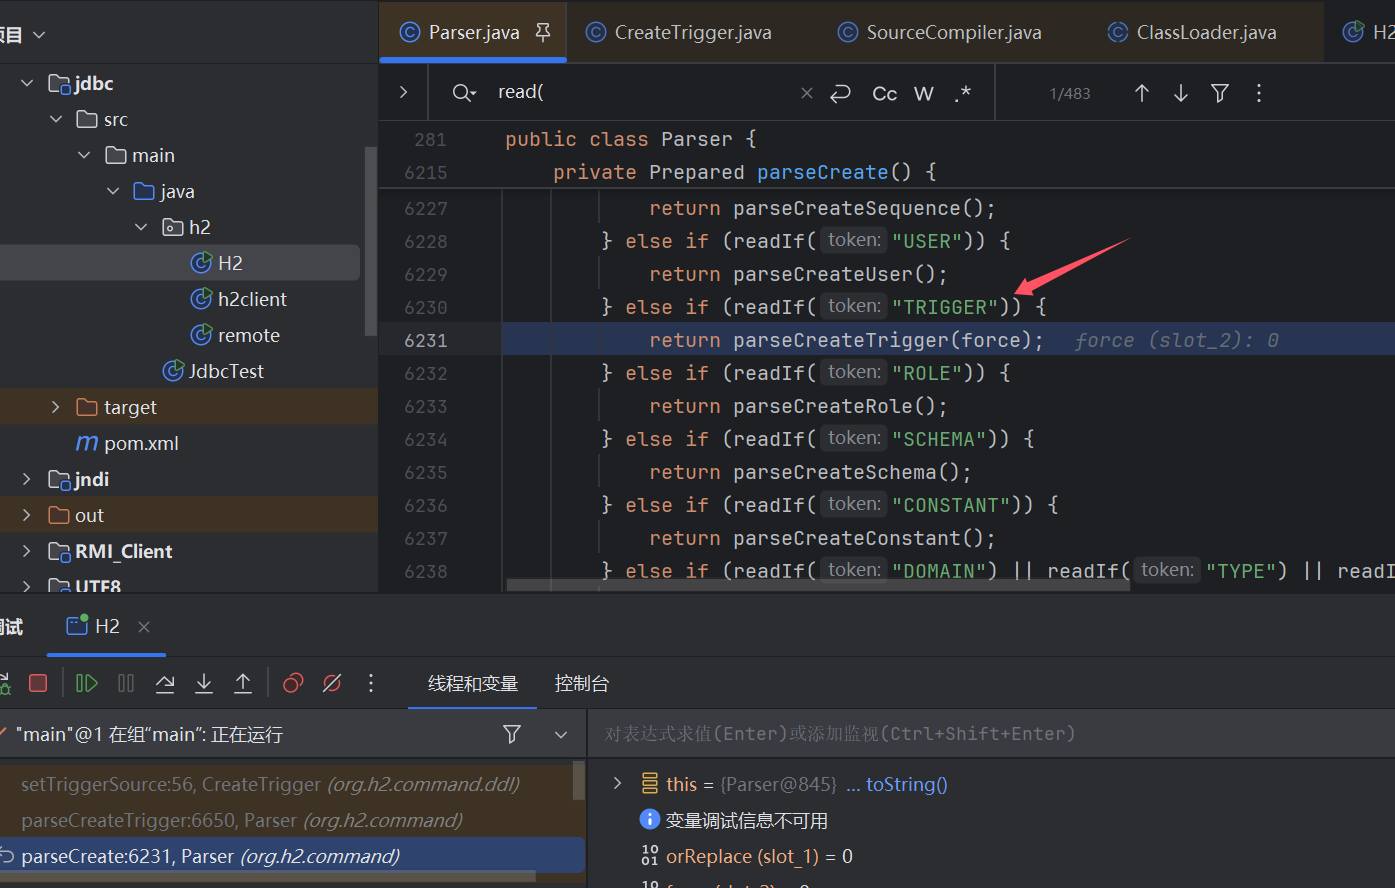Expand the search replace chevron
Screen dimensions: 1395x888
point(403,92)
